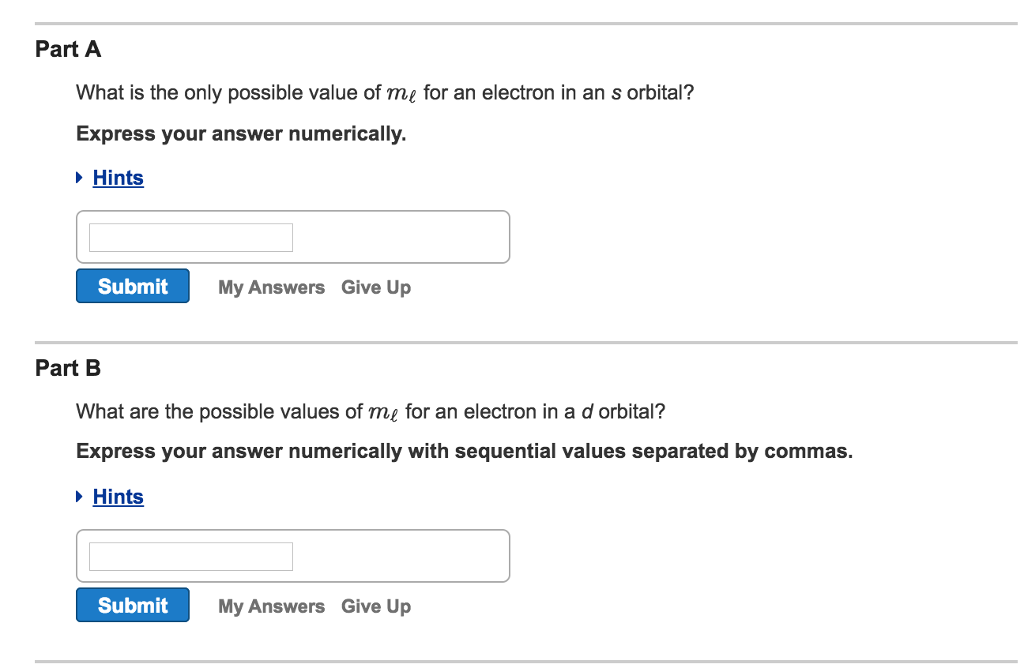This screenshot has width=1024, height=668.
Task: Click the underlined Hints link in Part A
Action: coord(118,177)
